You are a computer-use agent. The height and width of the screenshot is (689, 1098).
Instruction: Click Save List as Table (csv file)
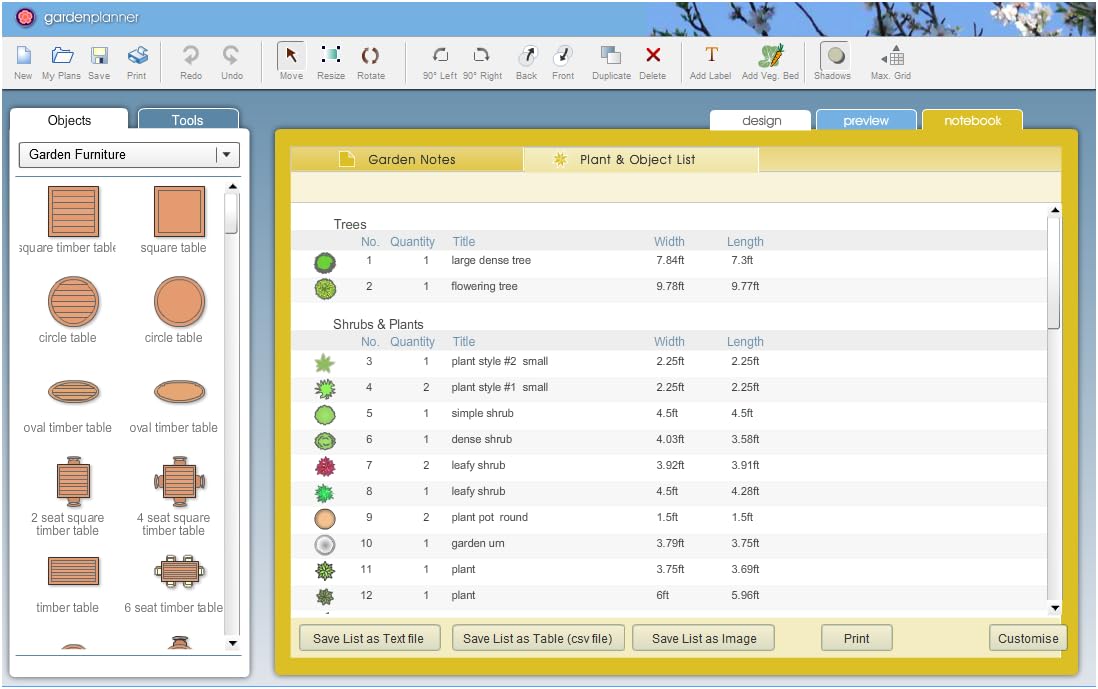538,639
